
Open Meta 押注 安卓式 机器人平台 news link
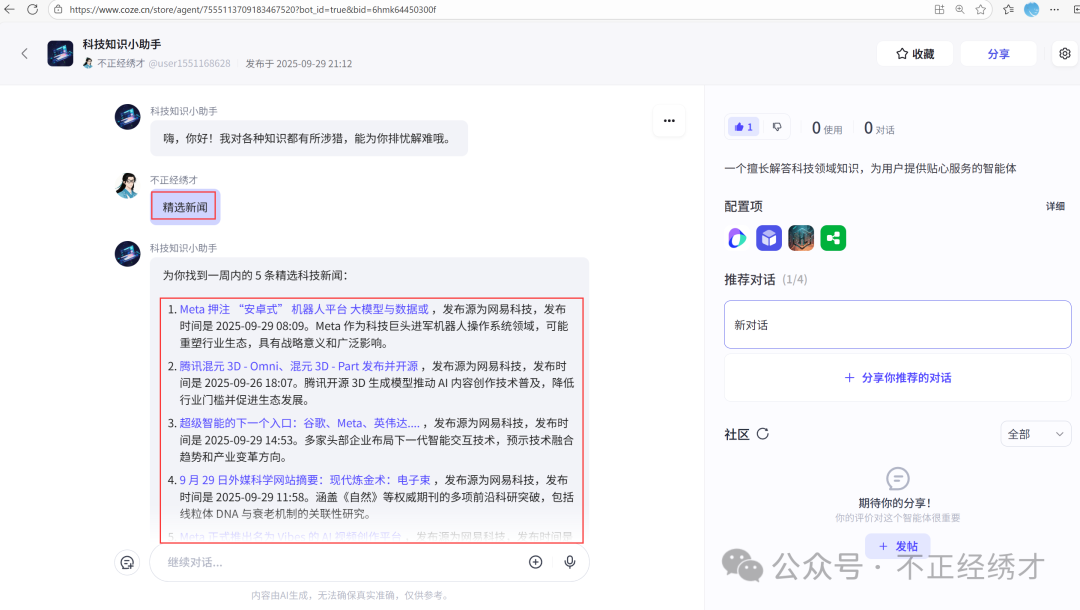[x=304, y=309]
